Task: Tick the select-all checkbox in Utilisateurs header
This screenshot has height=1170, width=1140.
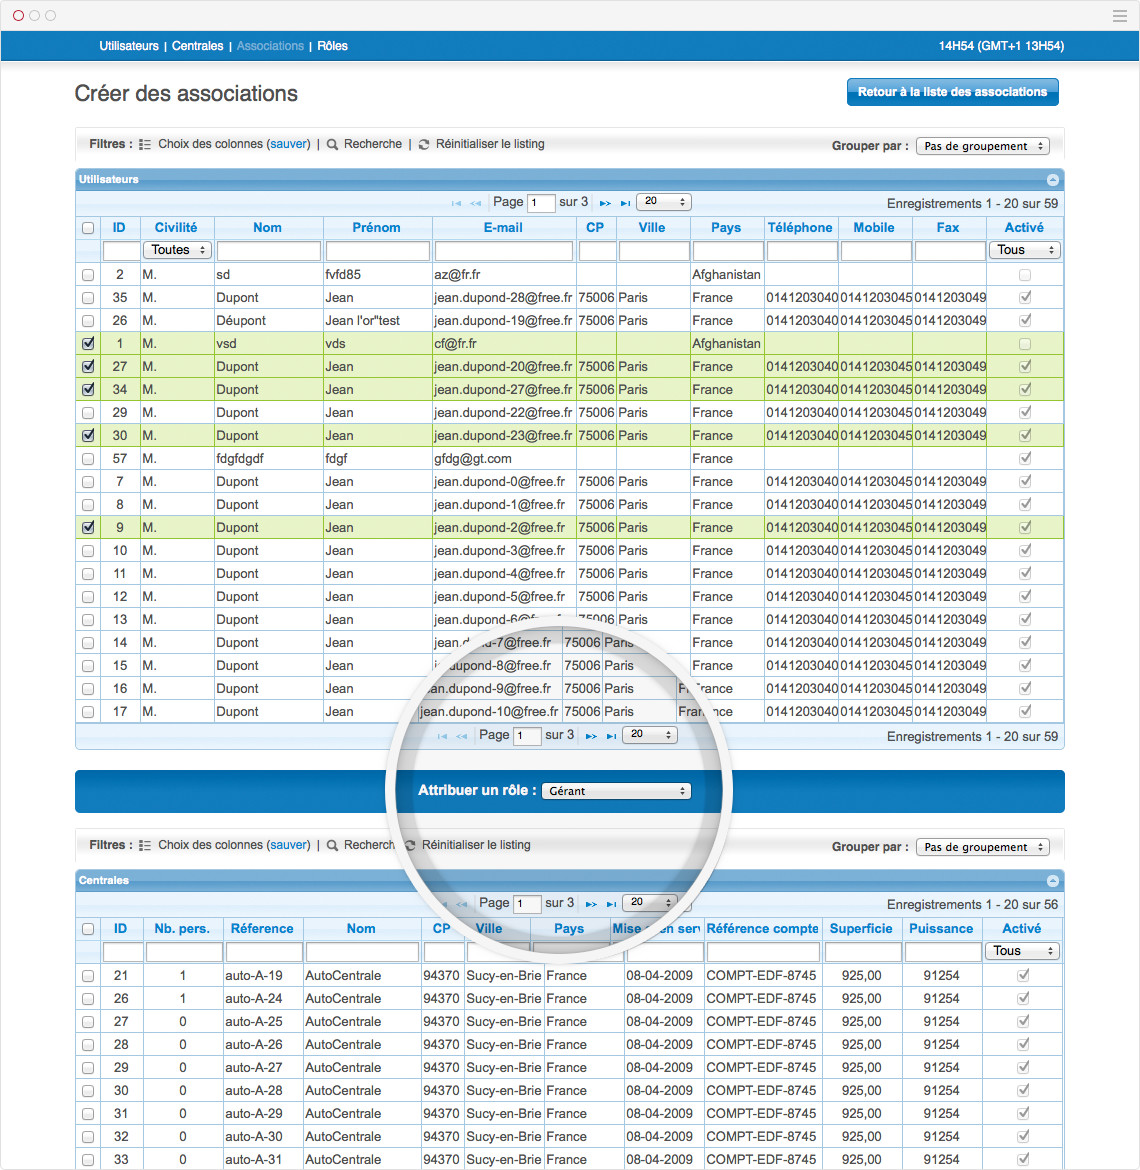Action: pyautogui.click(x=88, y=228)
